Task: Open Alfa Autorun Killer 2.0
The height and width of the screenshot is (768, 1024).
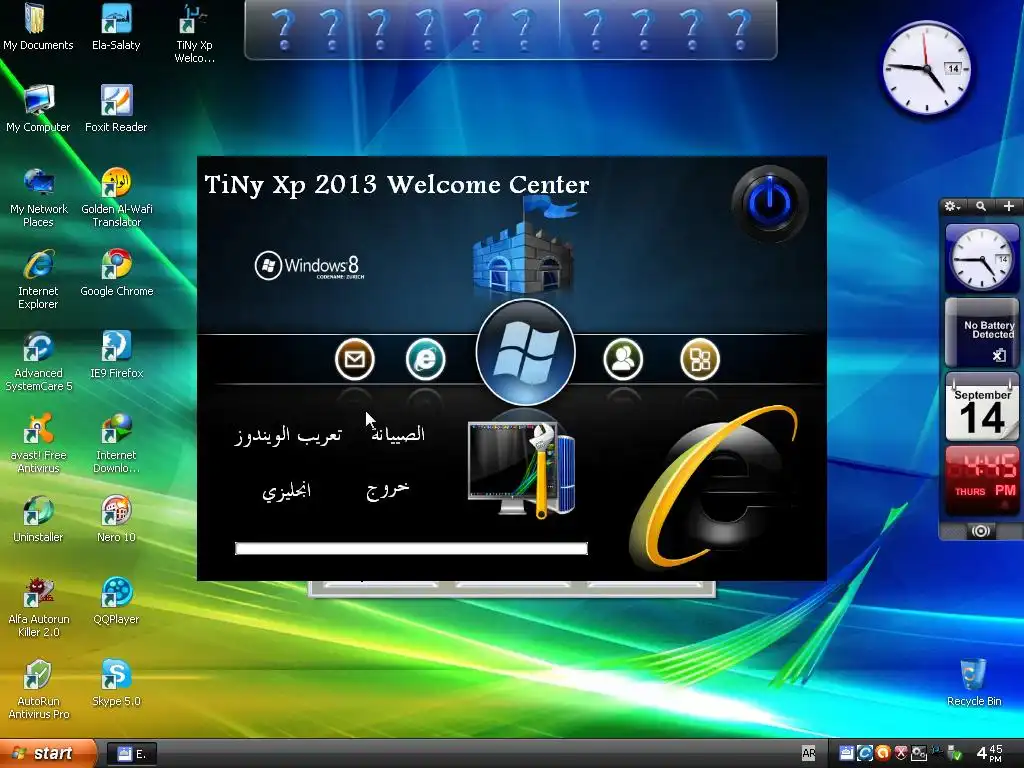Action: (x=38, y=608)
